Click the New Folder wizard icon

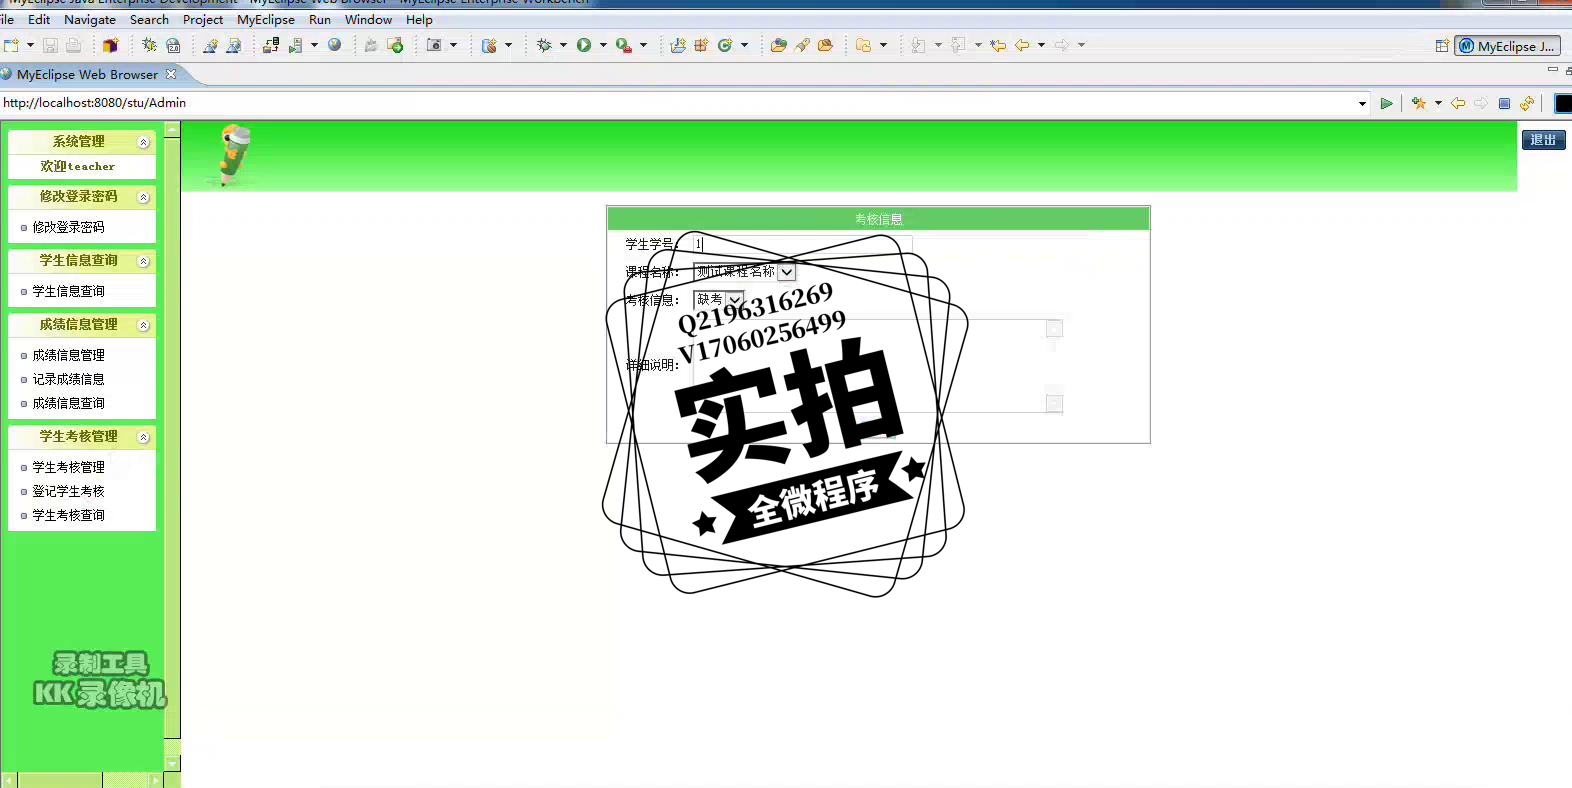pyautogui.click(x=864, y=45)
